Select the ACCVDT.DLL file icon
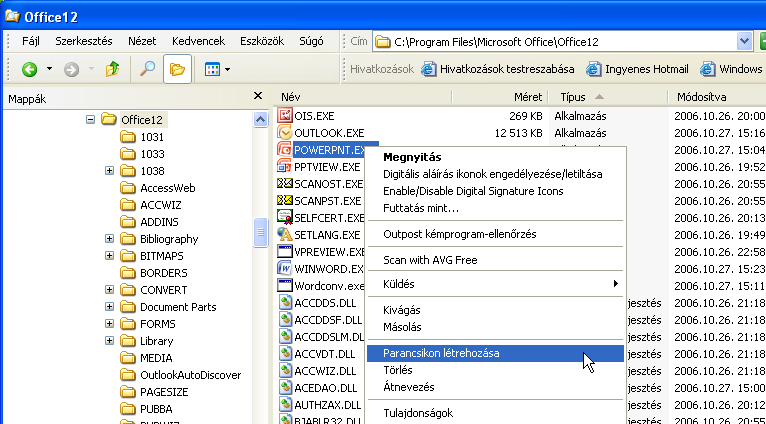Screen dimensions: 766x424 284,354
